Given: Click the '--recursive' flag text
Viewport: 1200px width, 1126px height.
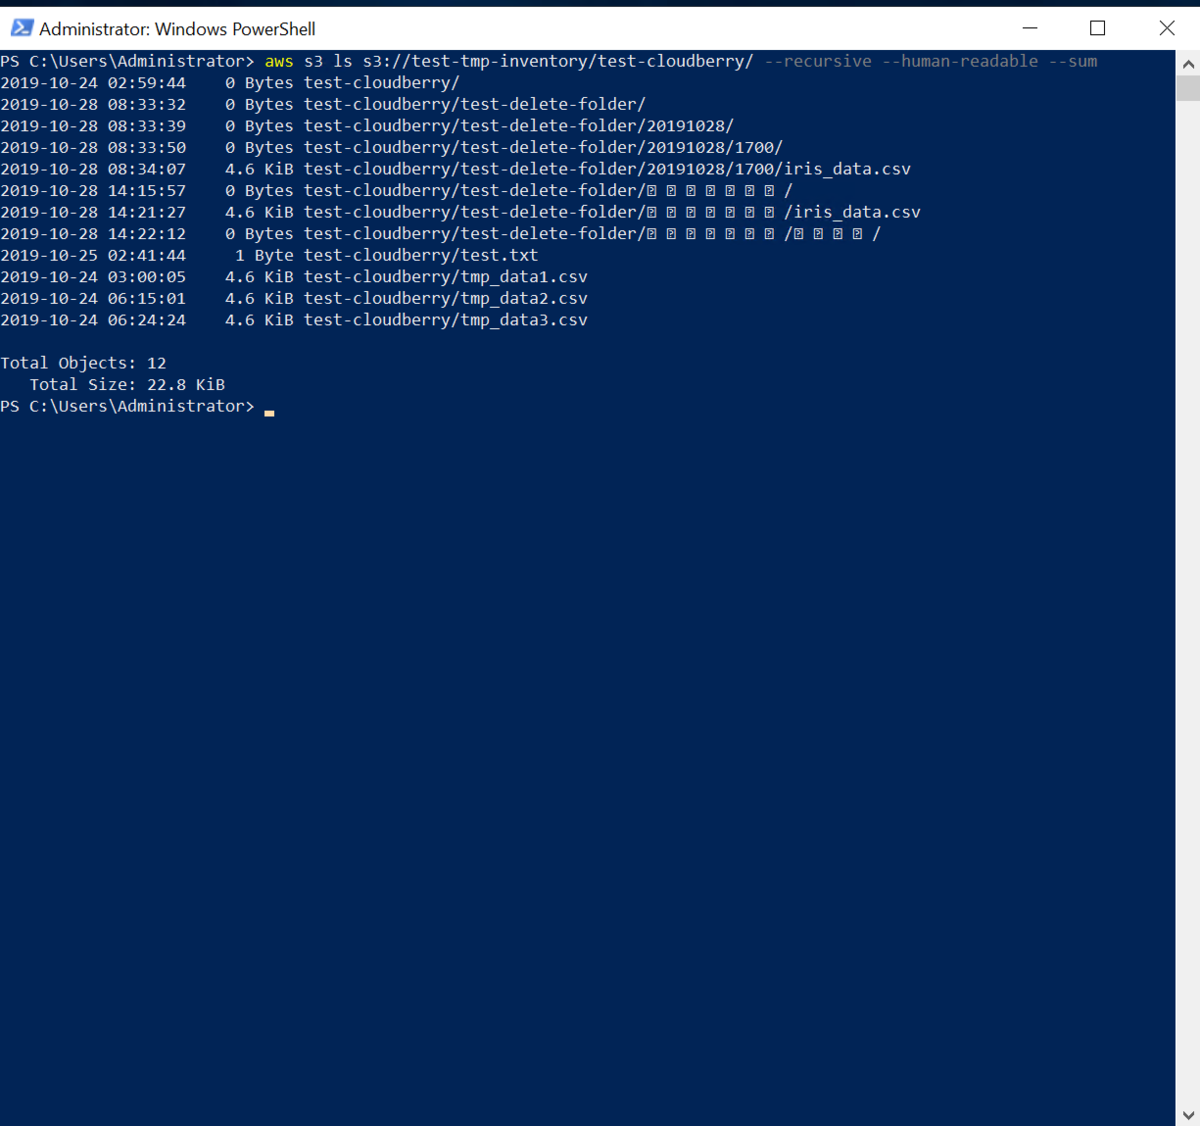Looking at the screenshot, I should click(x=818, y=61).
